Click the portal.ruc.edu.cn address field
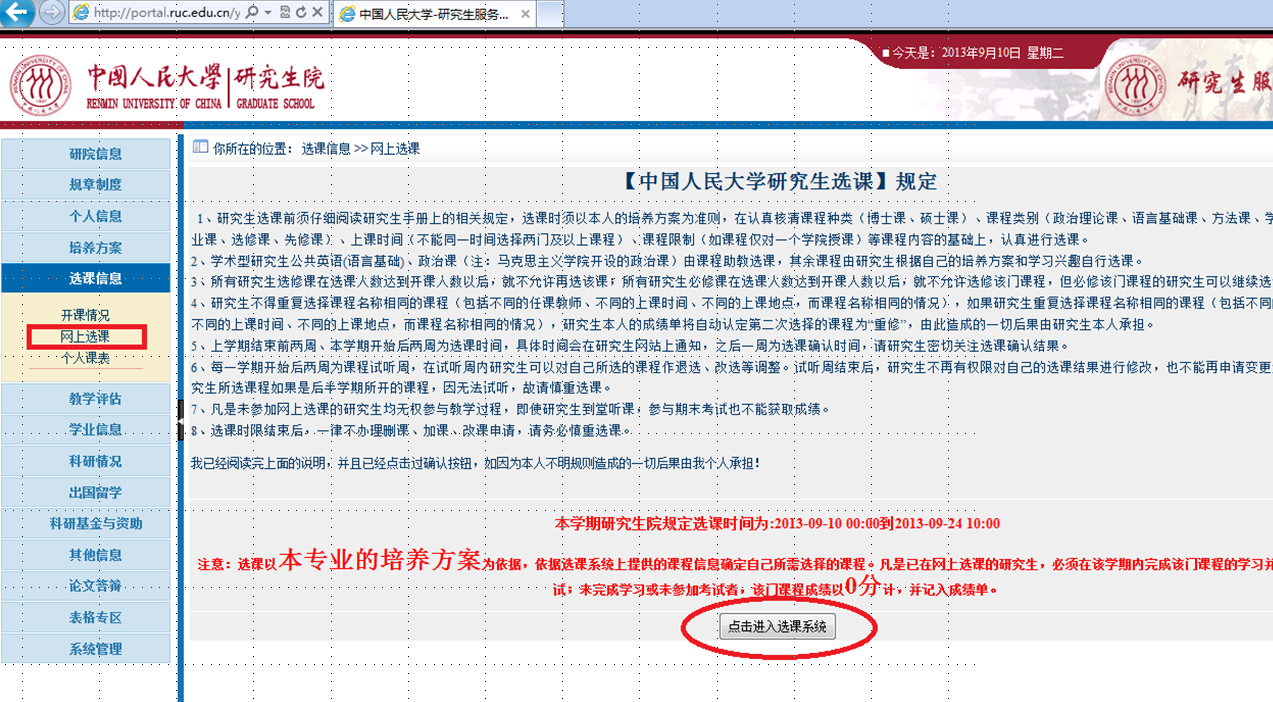This screenshot has height=702, width=1273. tap(167, 13)
